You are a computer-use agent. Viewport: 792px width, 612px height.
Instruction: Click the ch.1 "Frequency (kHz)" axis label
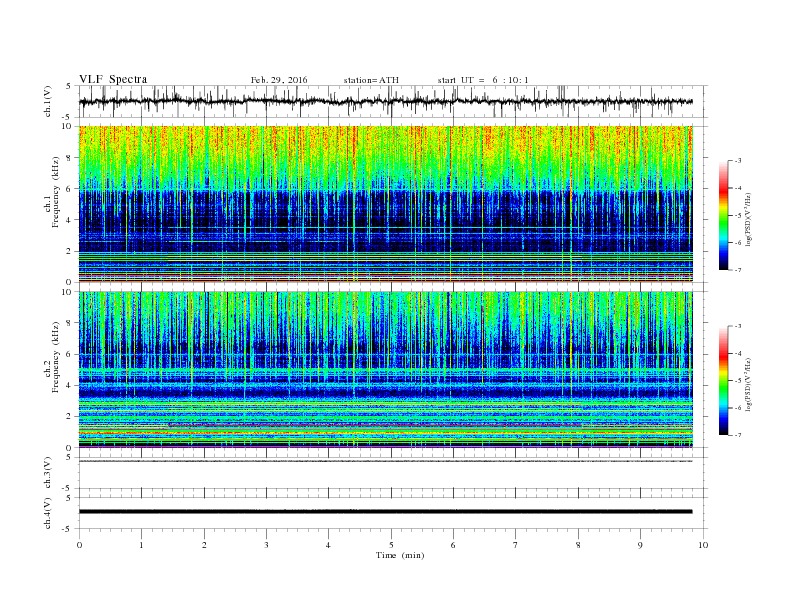[56, 192]
